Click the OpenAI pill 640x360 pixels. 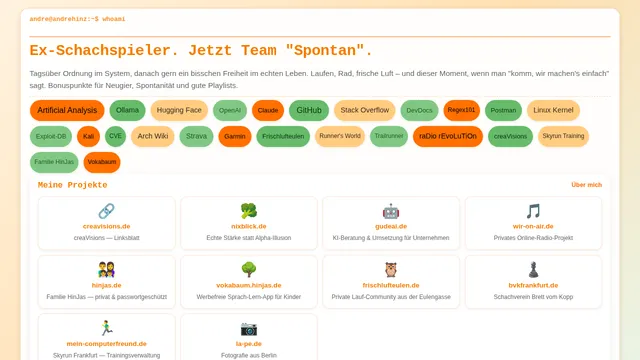point(230,110)
